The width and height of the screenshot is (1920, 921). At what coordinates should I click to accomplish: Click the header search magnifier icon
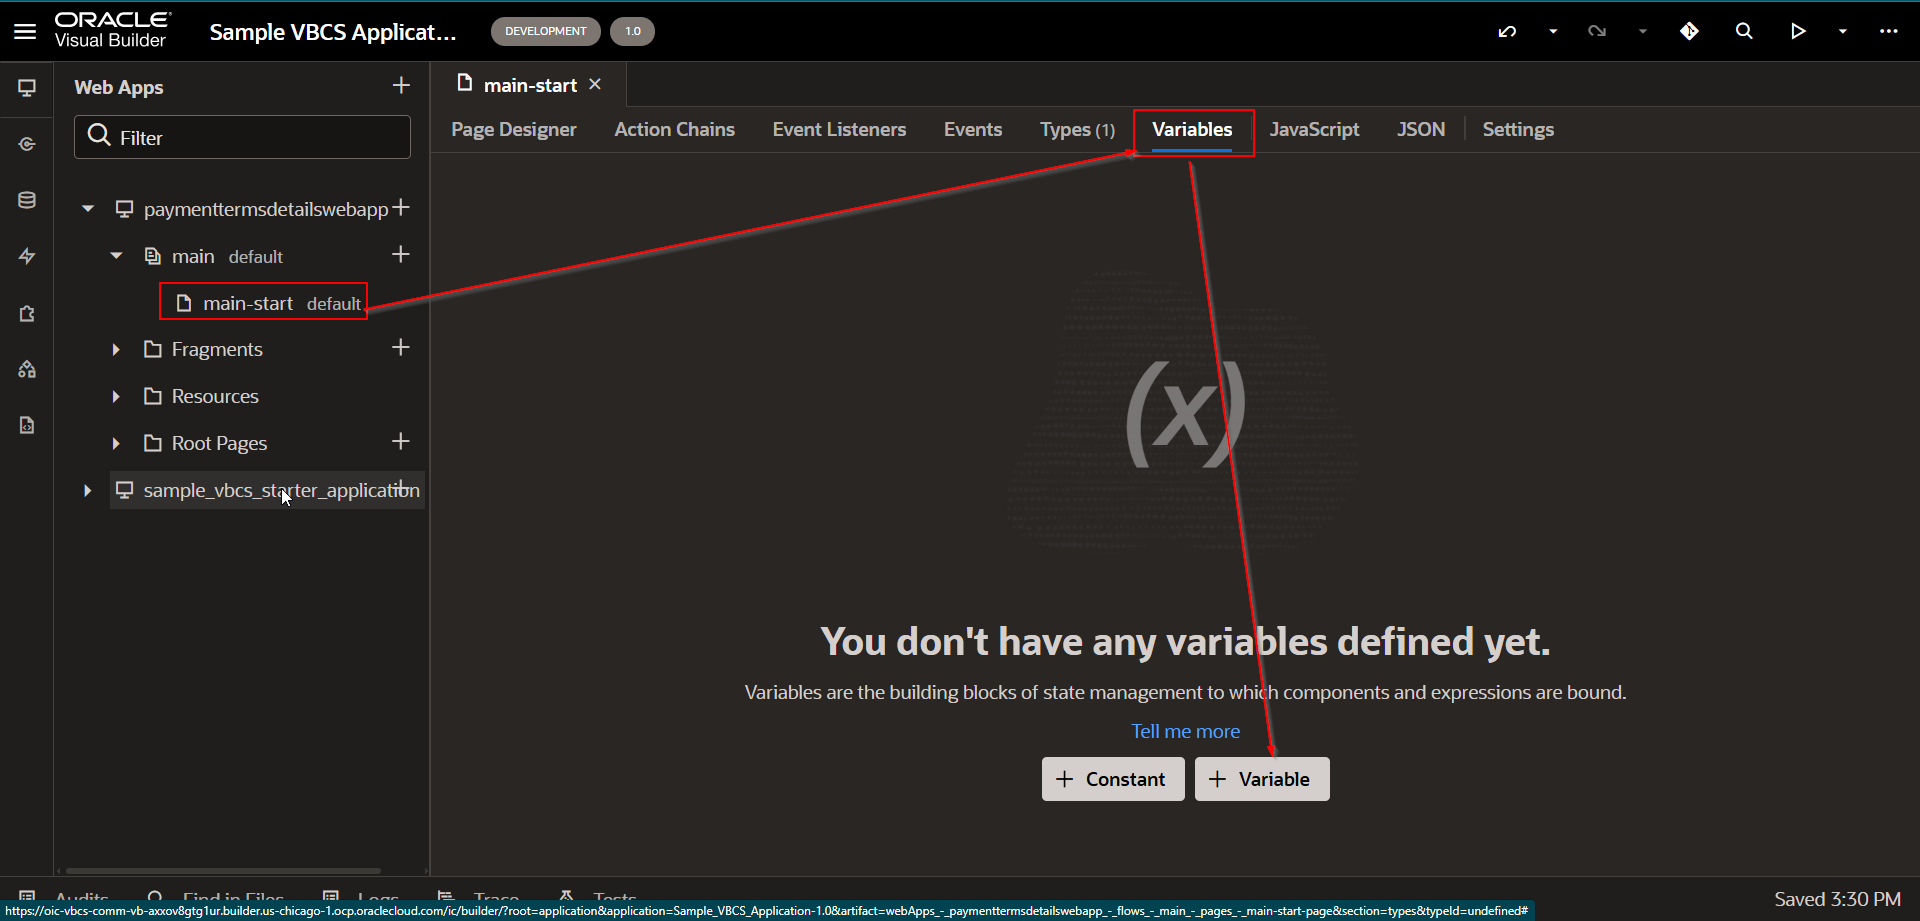pyautogui.click(x=1744, y=31)
